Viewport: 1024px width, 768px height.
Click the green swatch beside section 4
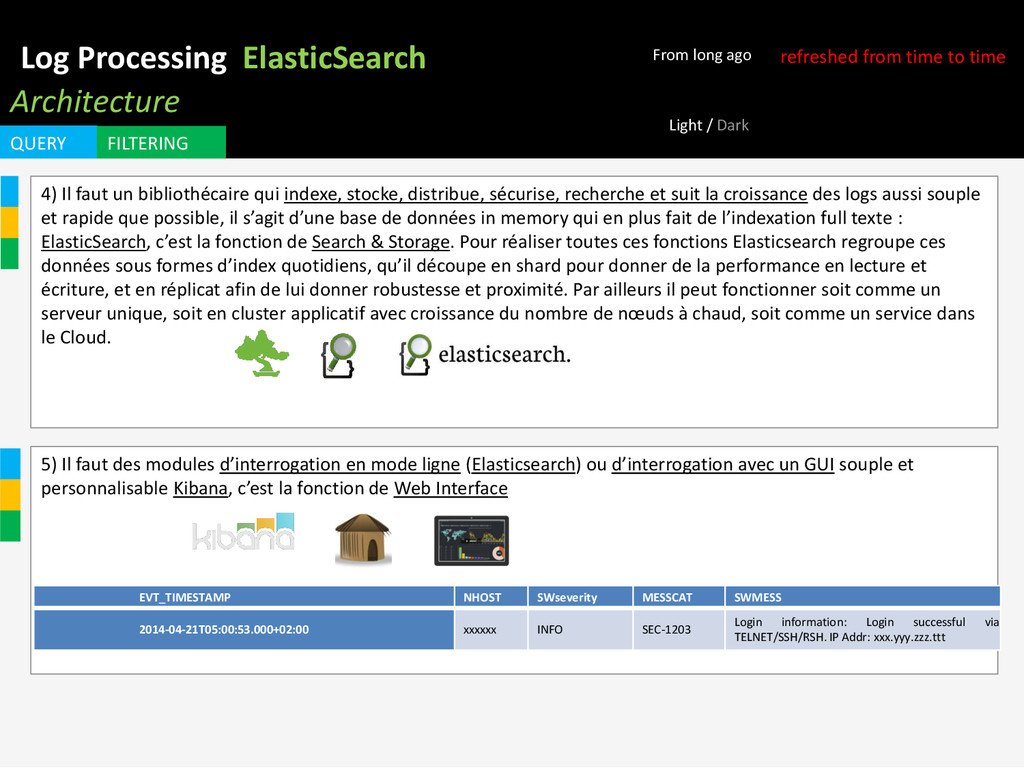tap(9, 254)
